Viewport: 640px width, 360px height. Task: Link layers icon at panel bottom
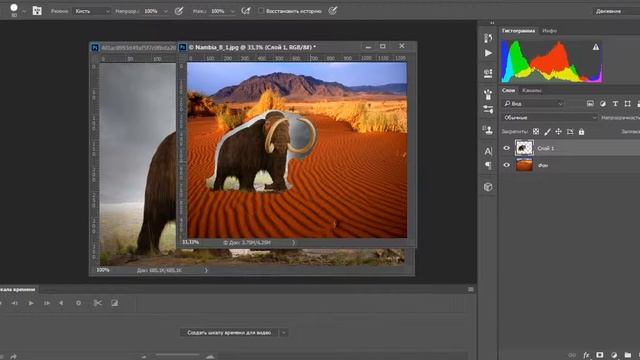coord(572,355)
